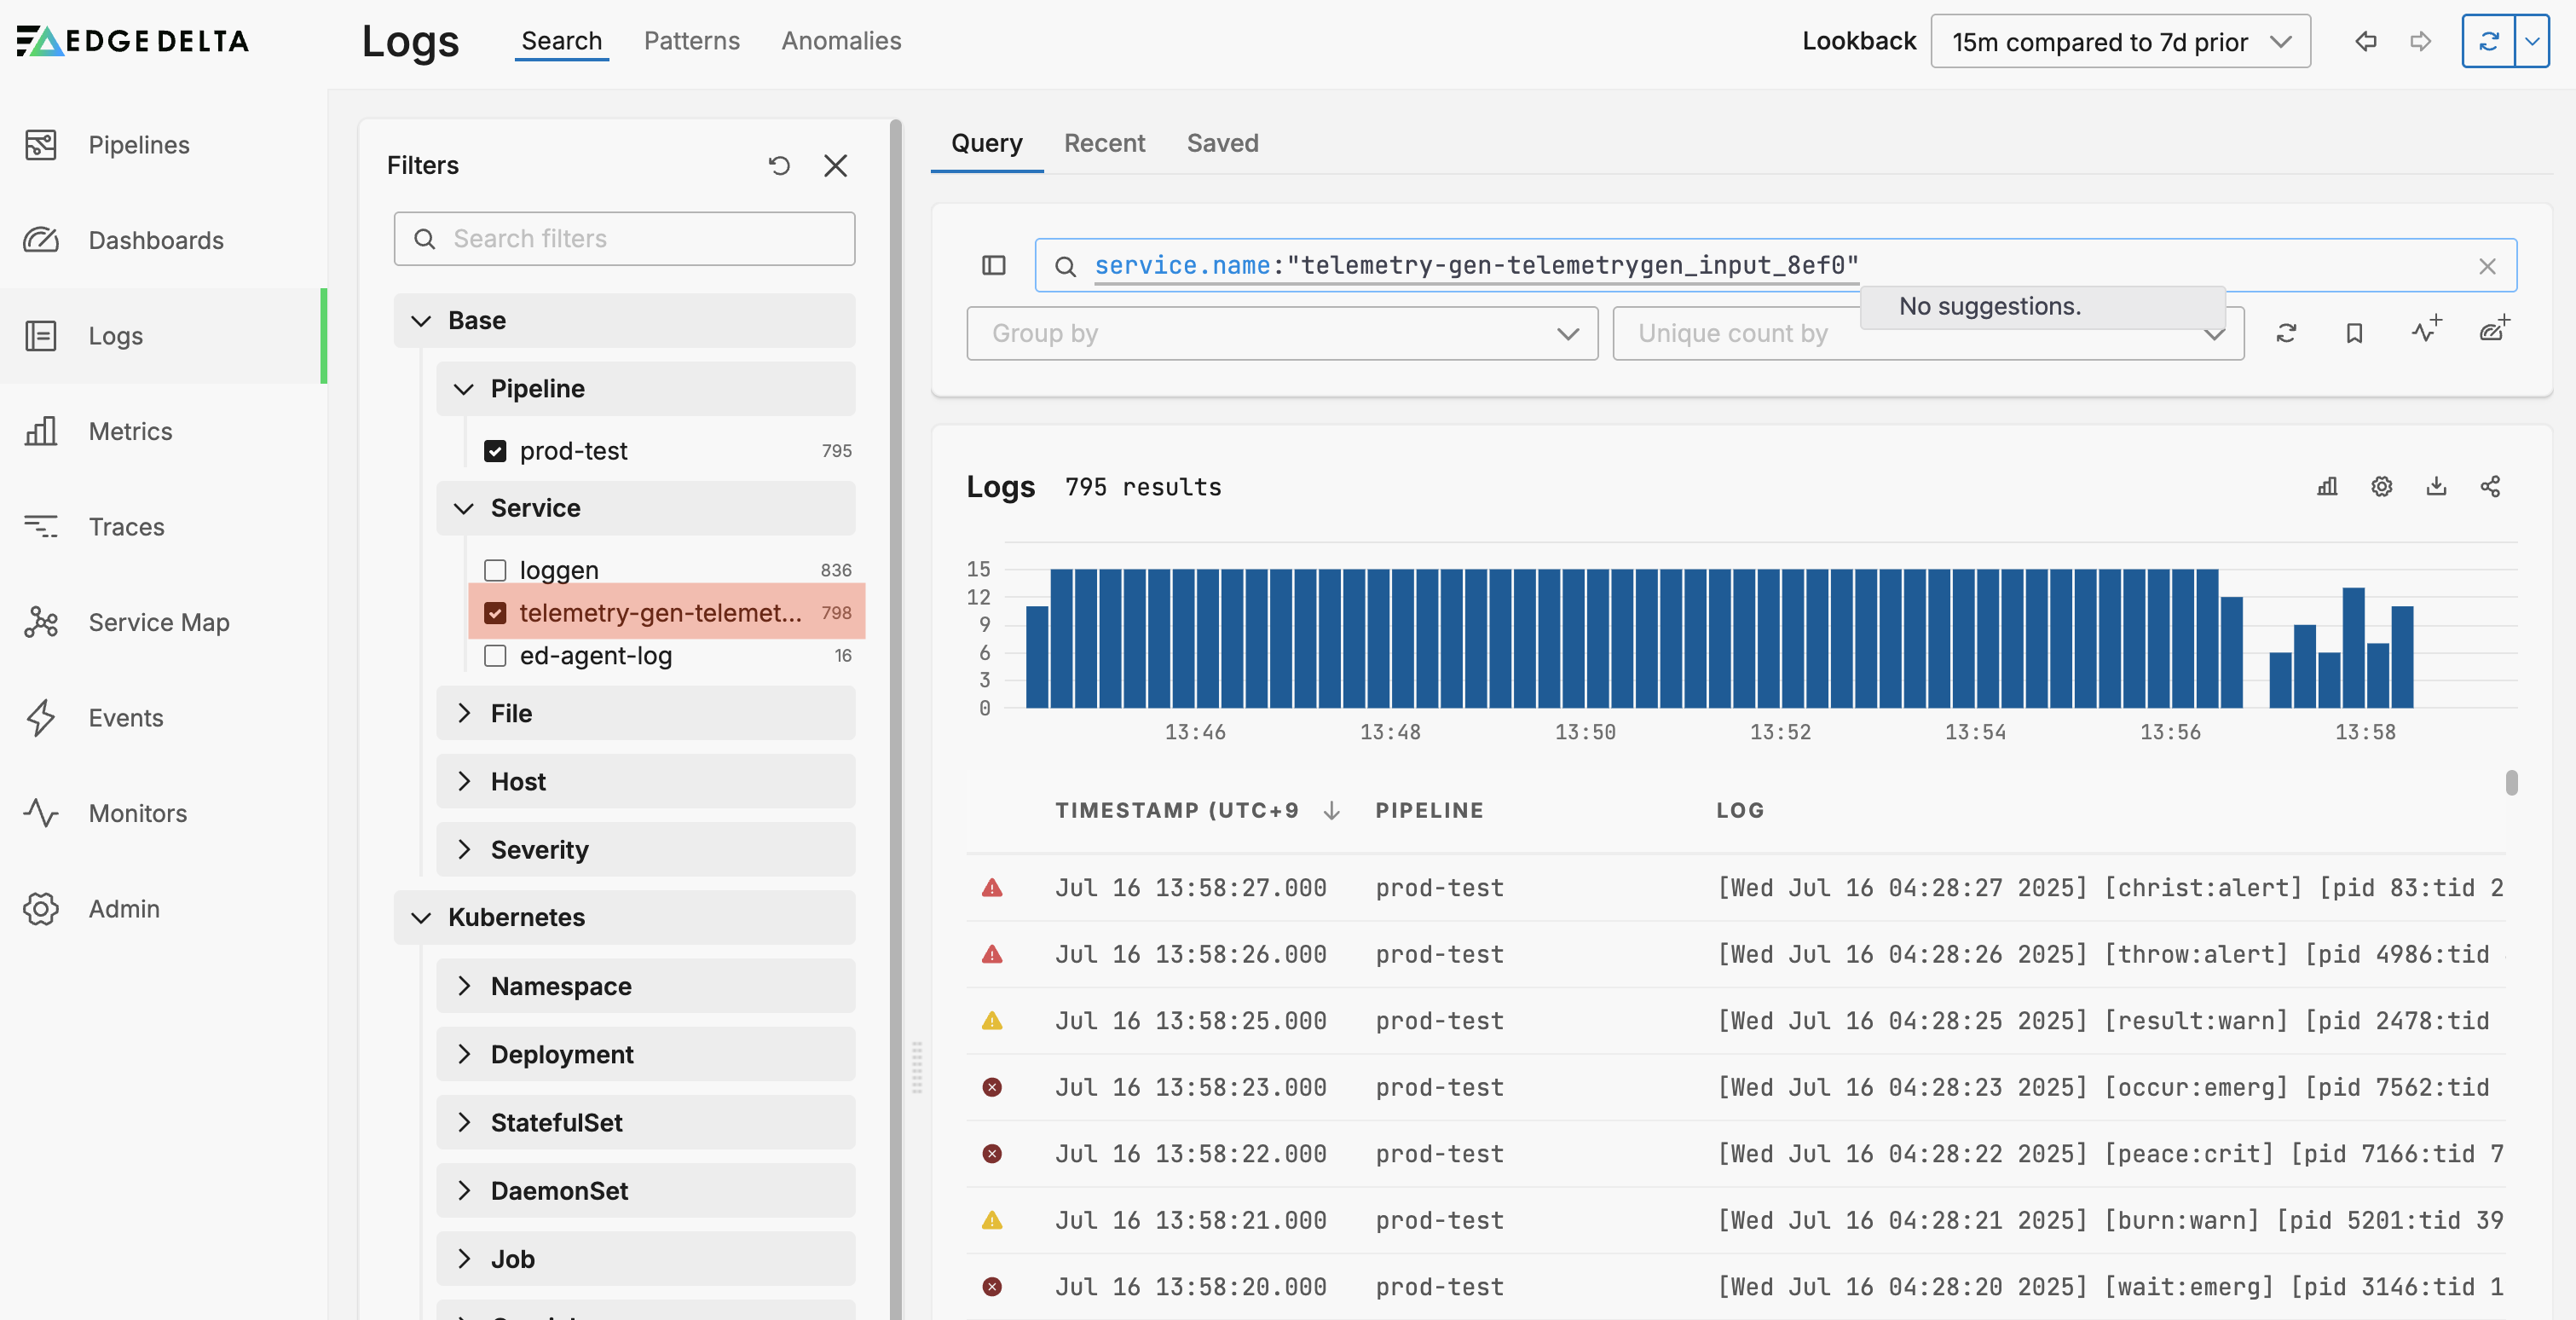This screenshot has height=1320, width=2576.
Task: Add query to dashboard icon
Action: point(2495,329)
